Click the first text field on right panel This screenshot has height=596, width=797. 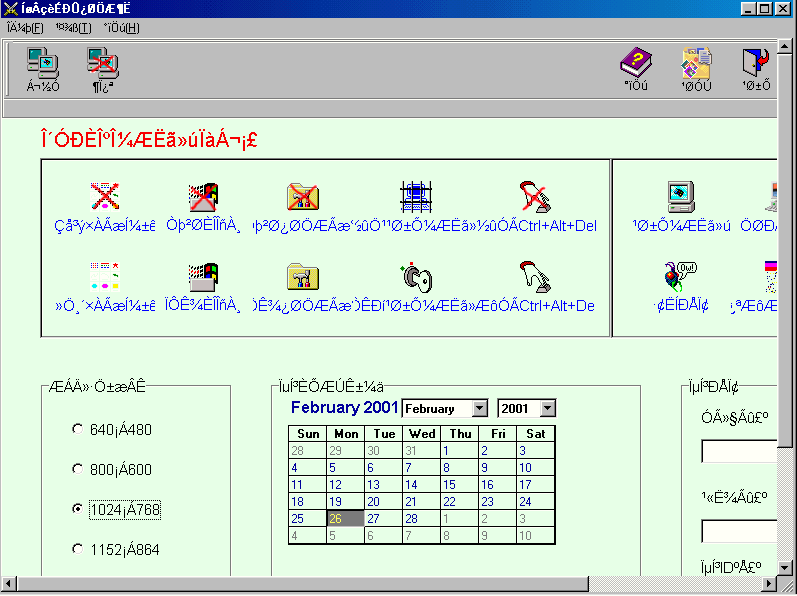coord(739,452)
